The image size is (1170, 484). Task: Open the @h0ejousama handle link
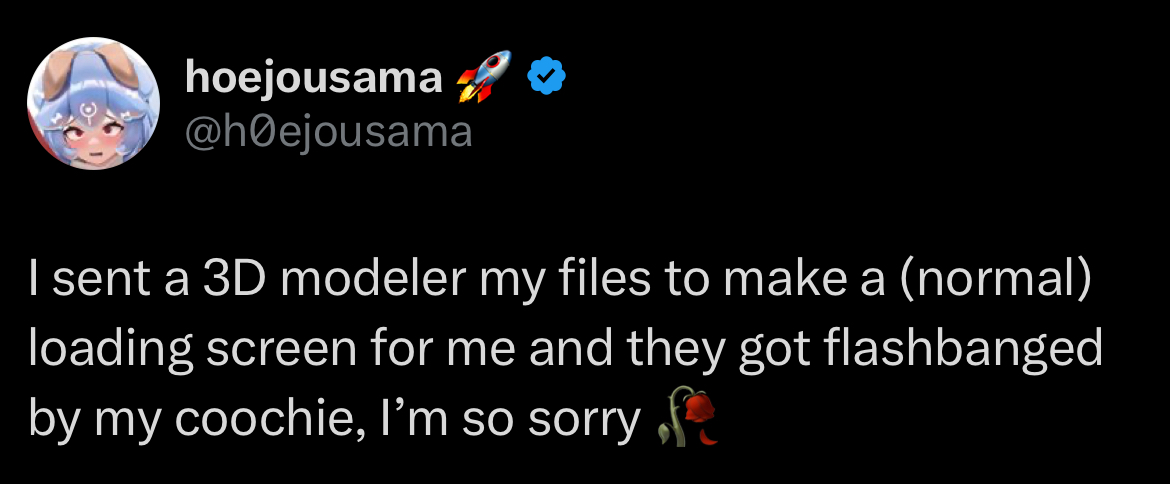tap(329, 131)
